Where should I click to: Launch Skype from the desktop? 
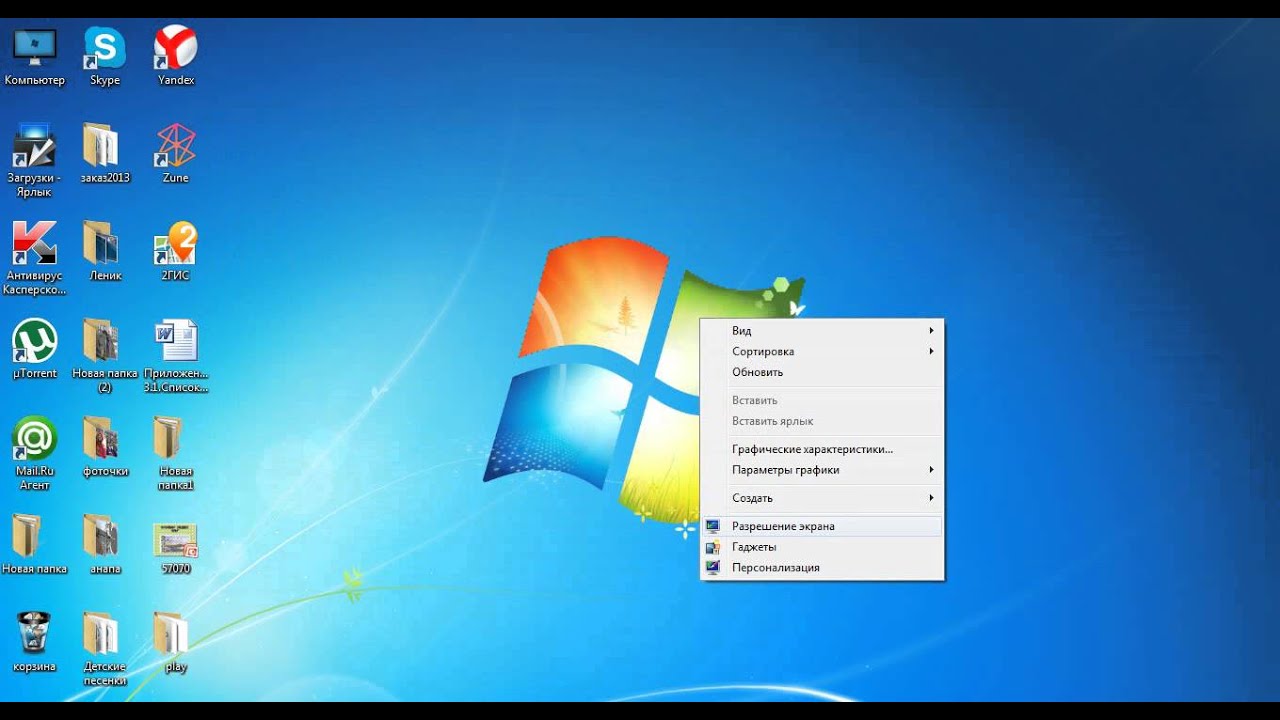105,57
